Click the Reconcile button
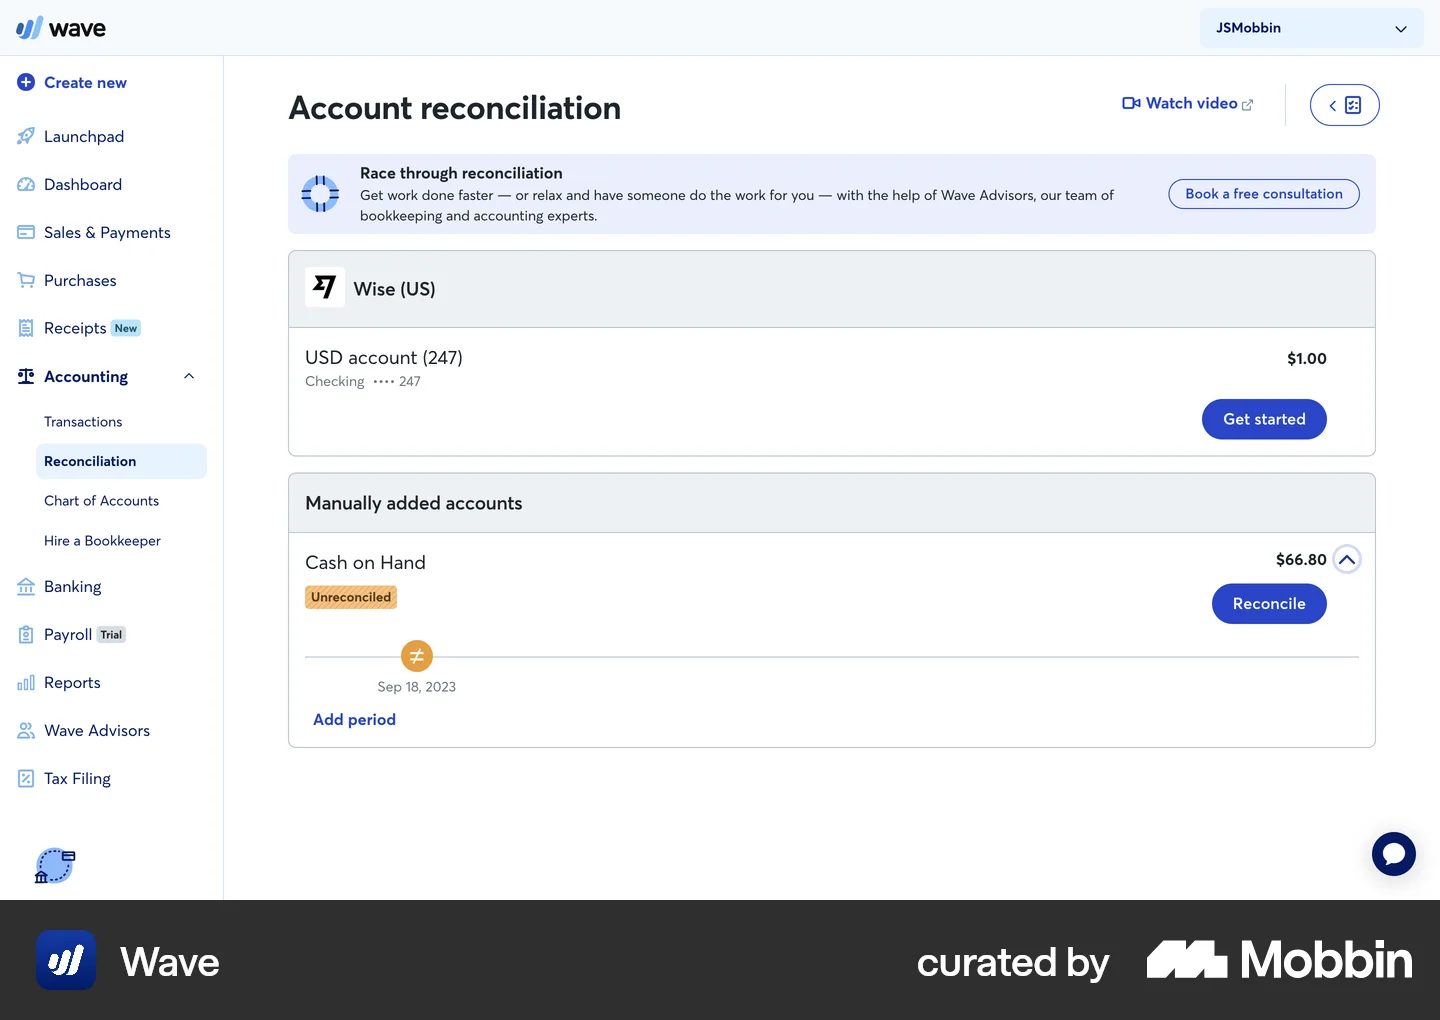 tap(1269, 604)
